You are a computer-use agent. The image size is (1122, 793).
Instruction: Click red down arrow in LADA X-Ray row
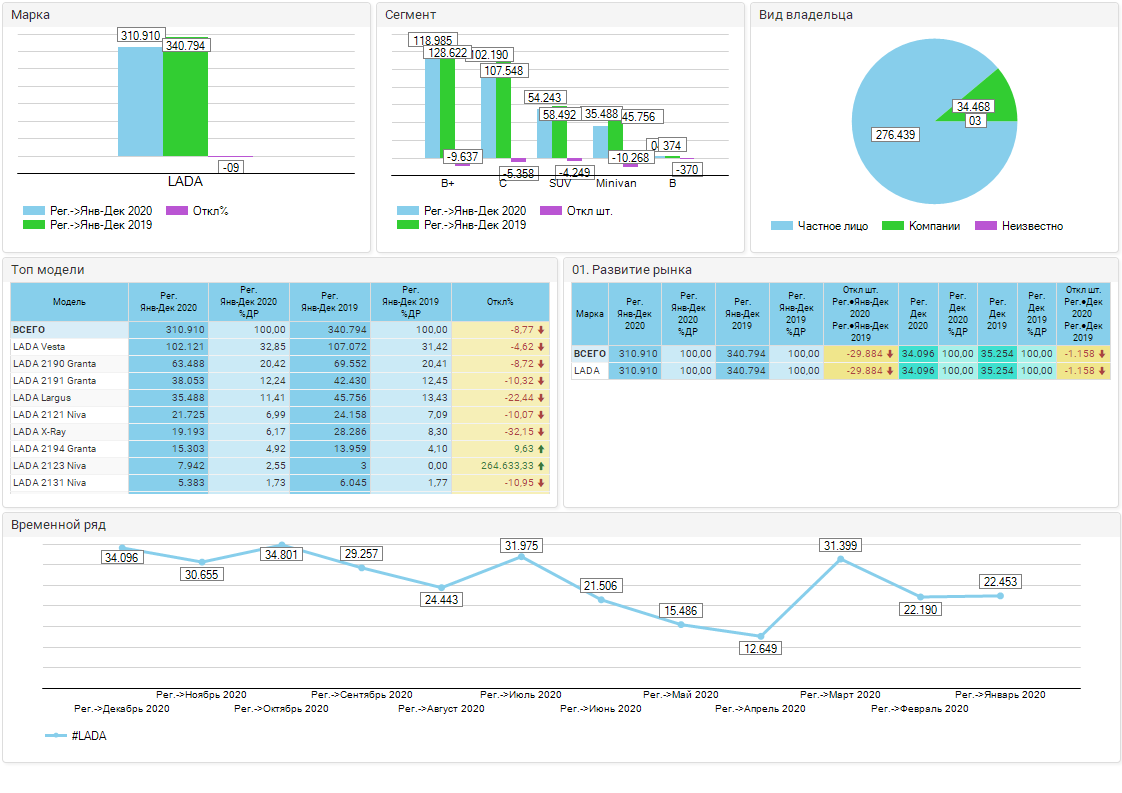[x=541, y=432]
